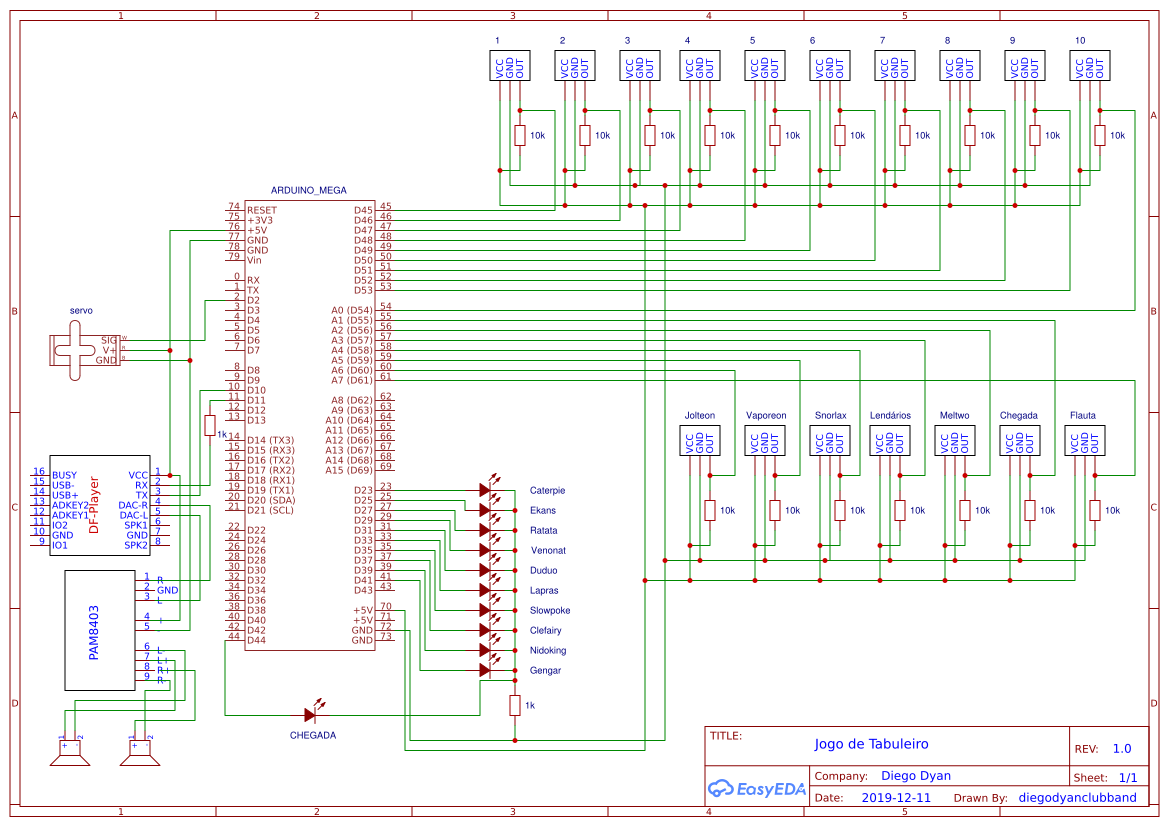
Task: Select the Lapras LED label
Action: click(x=544, y=591)
